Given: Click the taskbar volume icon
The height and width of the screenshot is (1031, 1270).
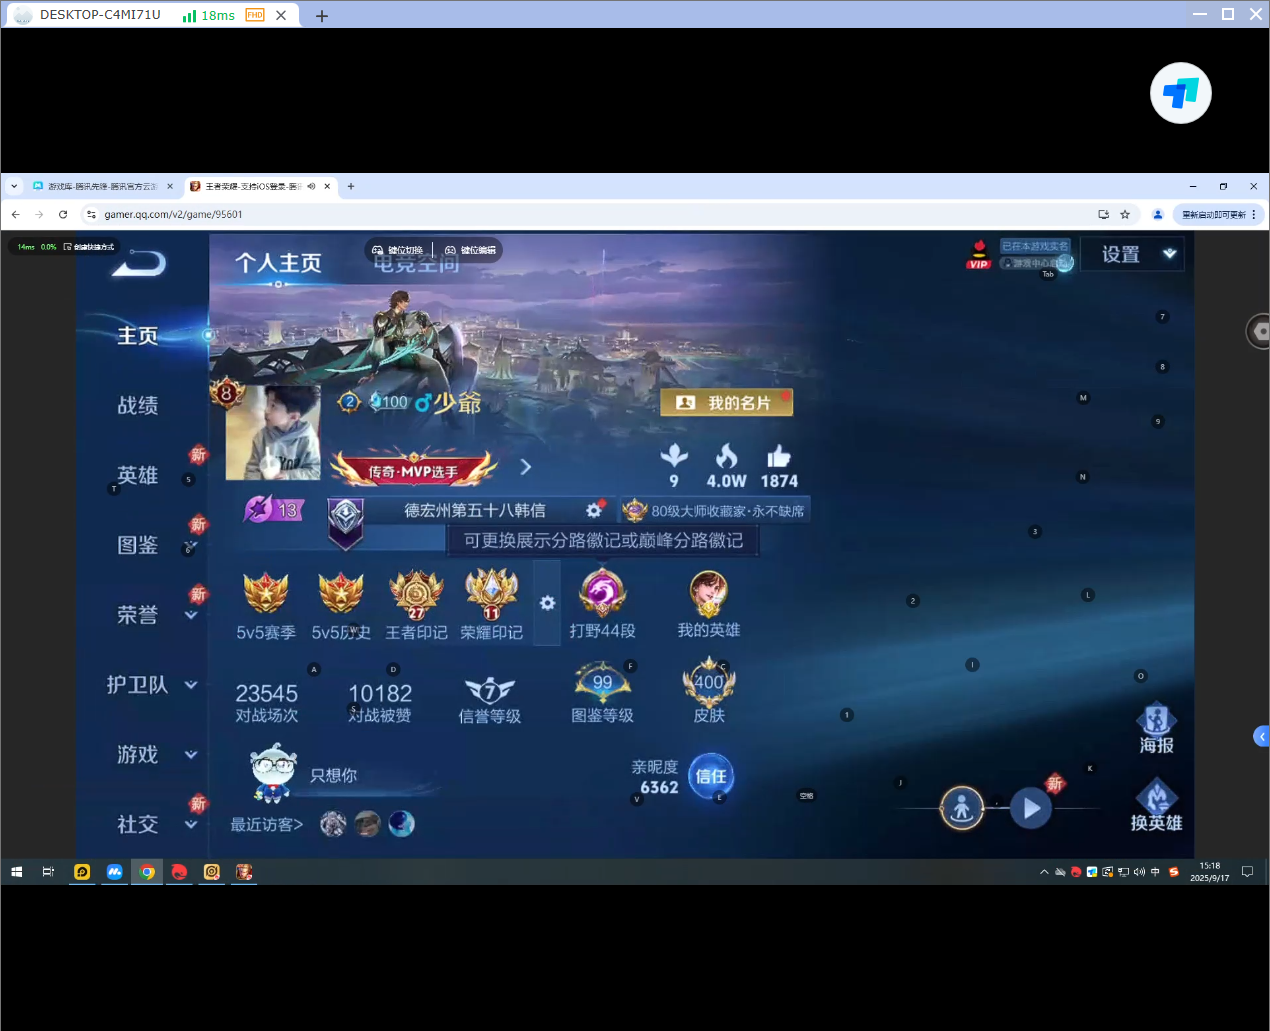Looking at the screenshot, I should (1139, 872).
